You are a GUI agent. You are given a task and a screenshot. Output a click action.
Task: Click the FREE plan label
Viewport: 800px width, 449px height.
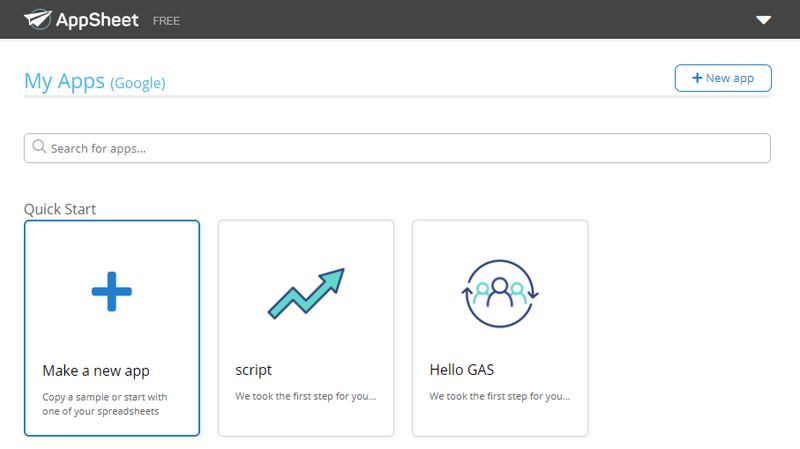[x=166, y=20]
